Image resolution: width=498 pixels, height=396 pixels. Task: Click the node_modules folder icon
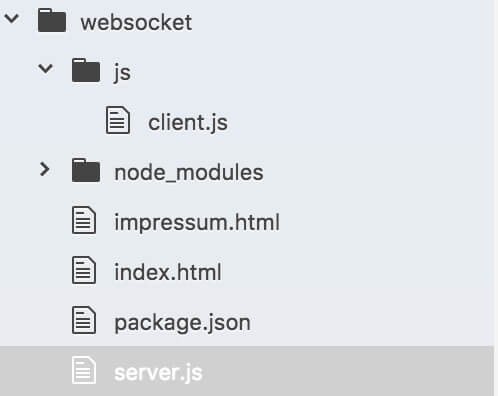point(86,170)
